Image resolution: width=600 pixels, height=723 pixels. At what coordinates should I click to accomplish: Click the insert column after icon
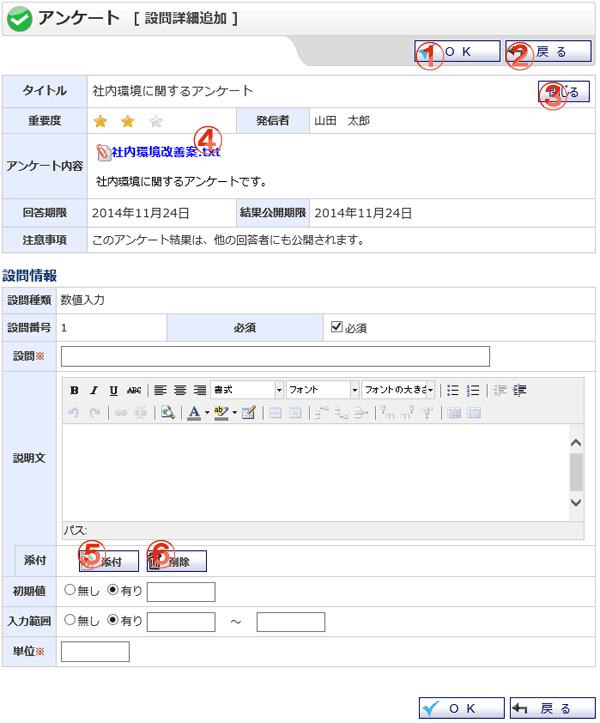(407, 412)
